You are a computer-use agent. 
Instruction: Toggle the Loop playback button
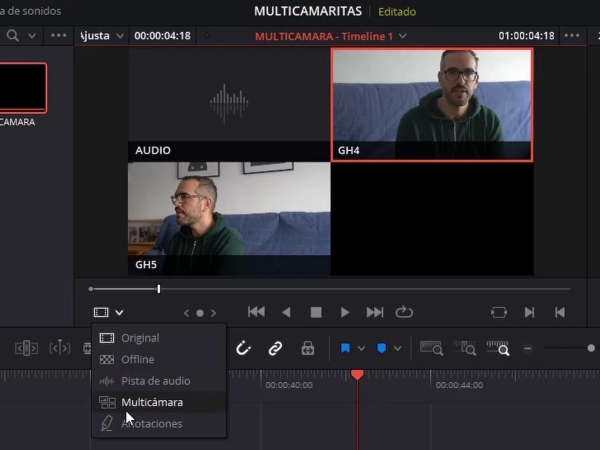(404, 312)
